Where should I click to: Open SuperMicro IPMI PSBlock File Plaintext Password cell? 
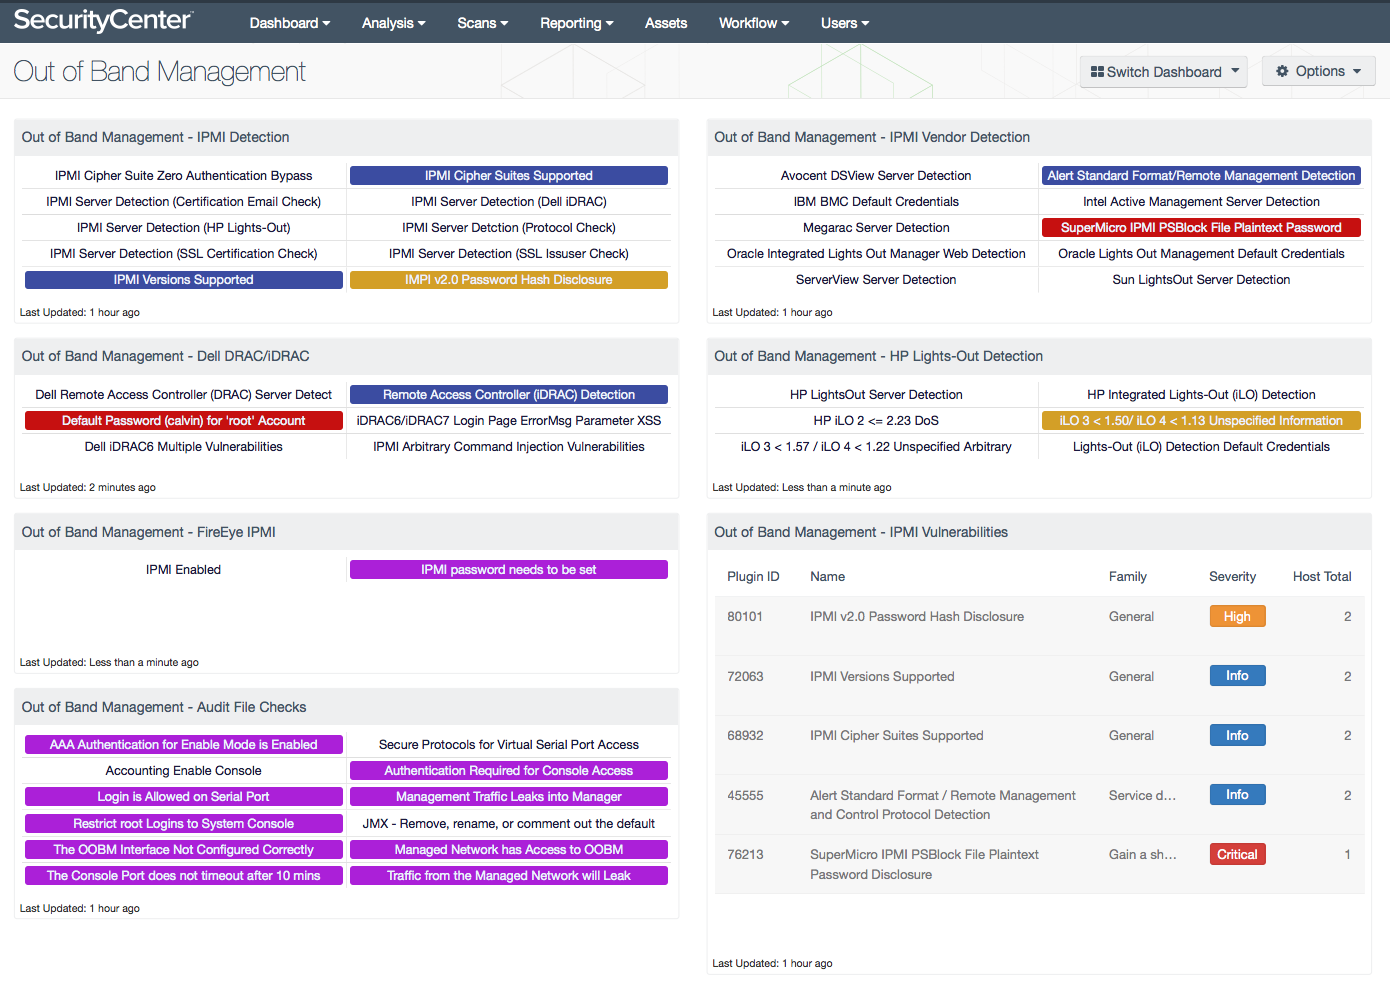1201,228
